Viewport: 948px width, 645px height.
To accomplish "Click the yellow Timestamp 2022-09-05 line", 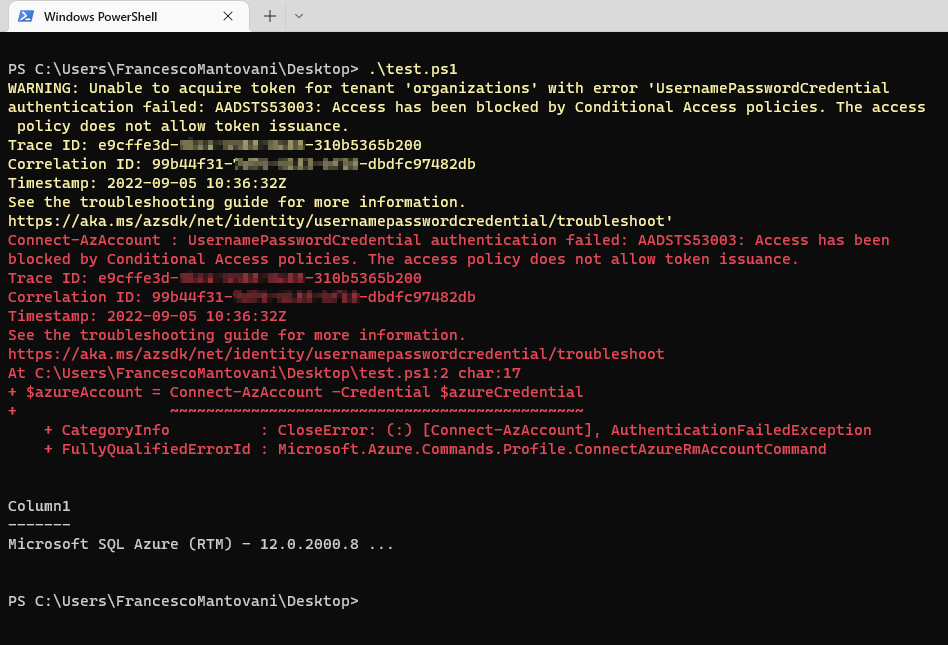I will (147, 183).
